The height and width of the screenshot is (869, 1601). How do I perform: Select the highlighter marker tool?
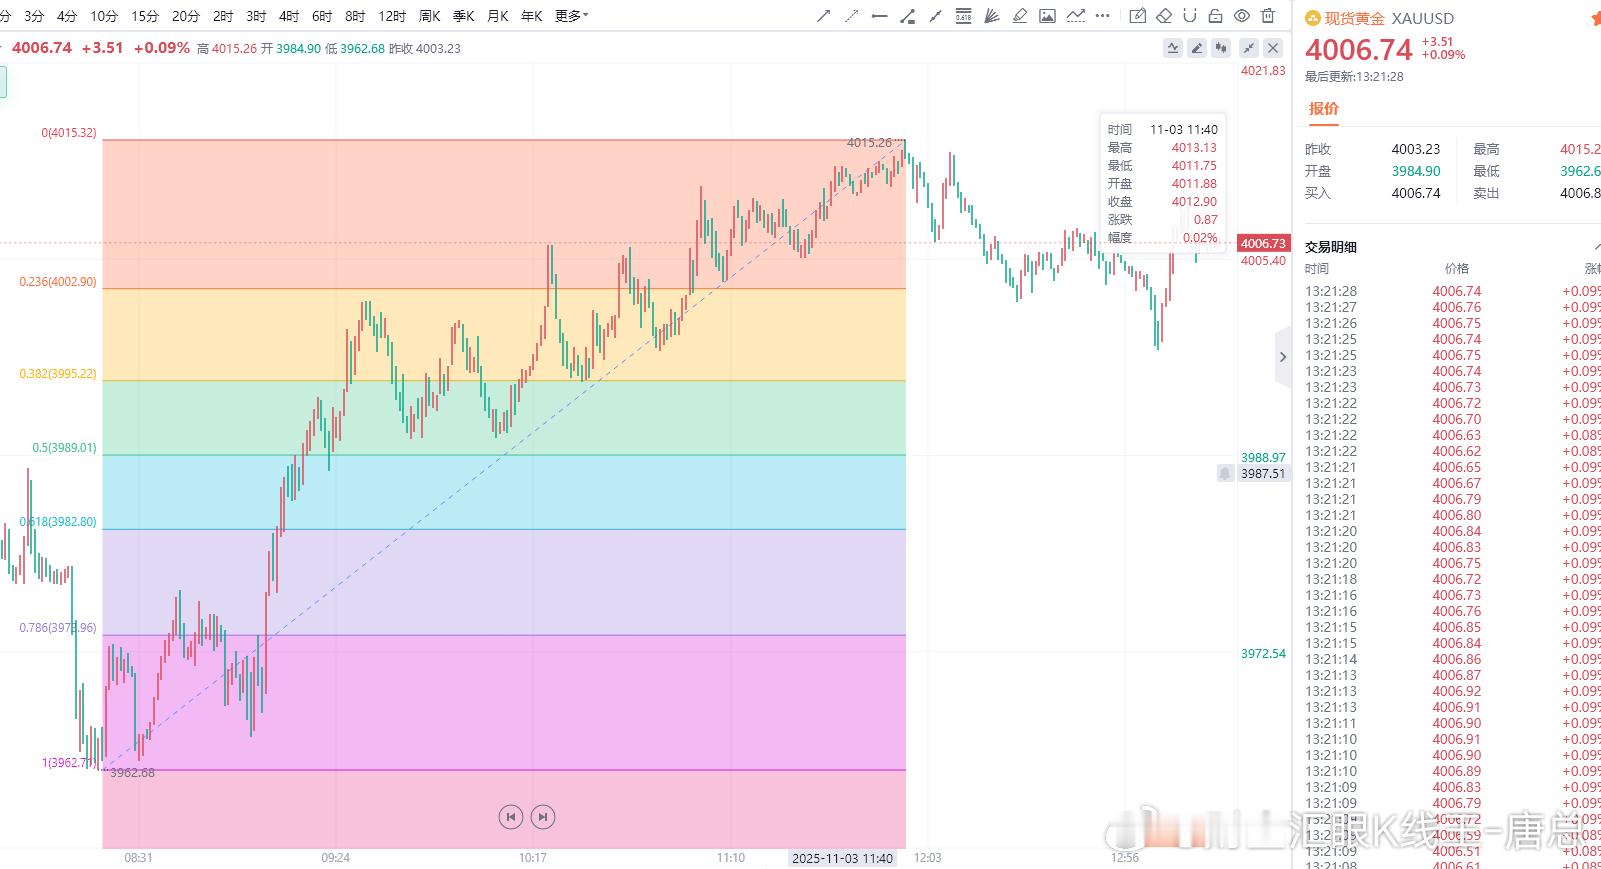click(1020, 16)
